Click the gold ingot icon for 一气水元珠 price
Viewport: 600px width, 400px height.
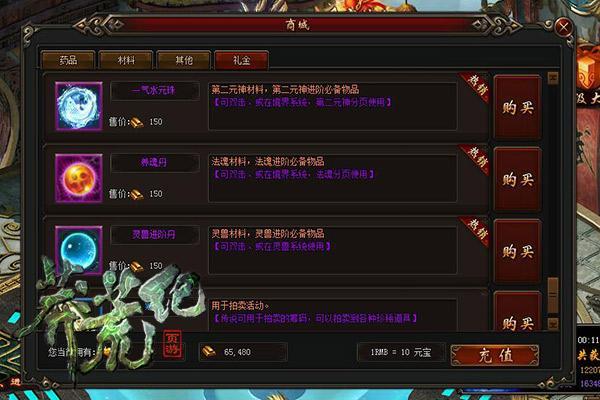(x=137, y=122)
